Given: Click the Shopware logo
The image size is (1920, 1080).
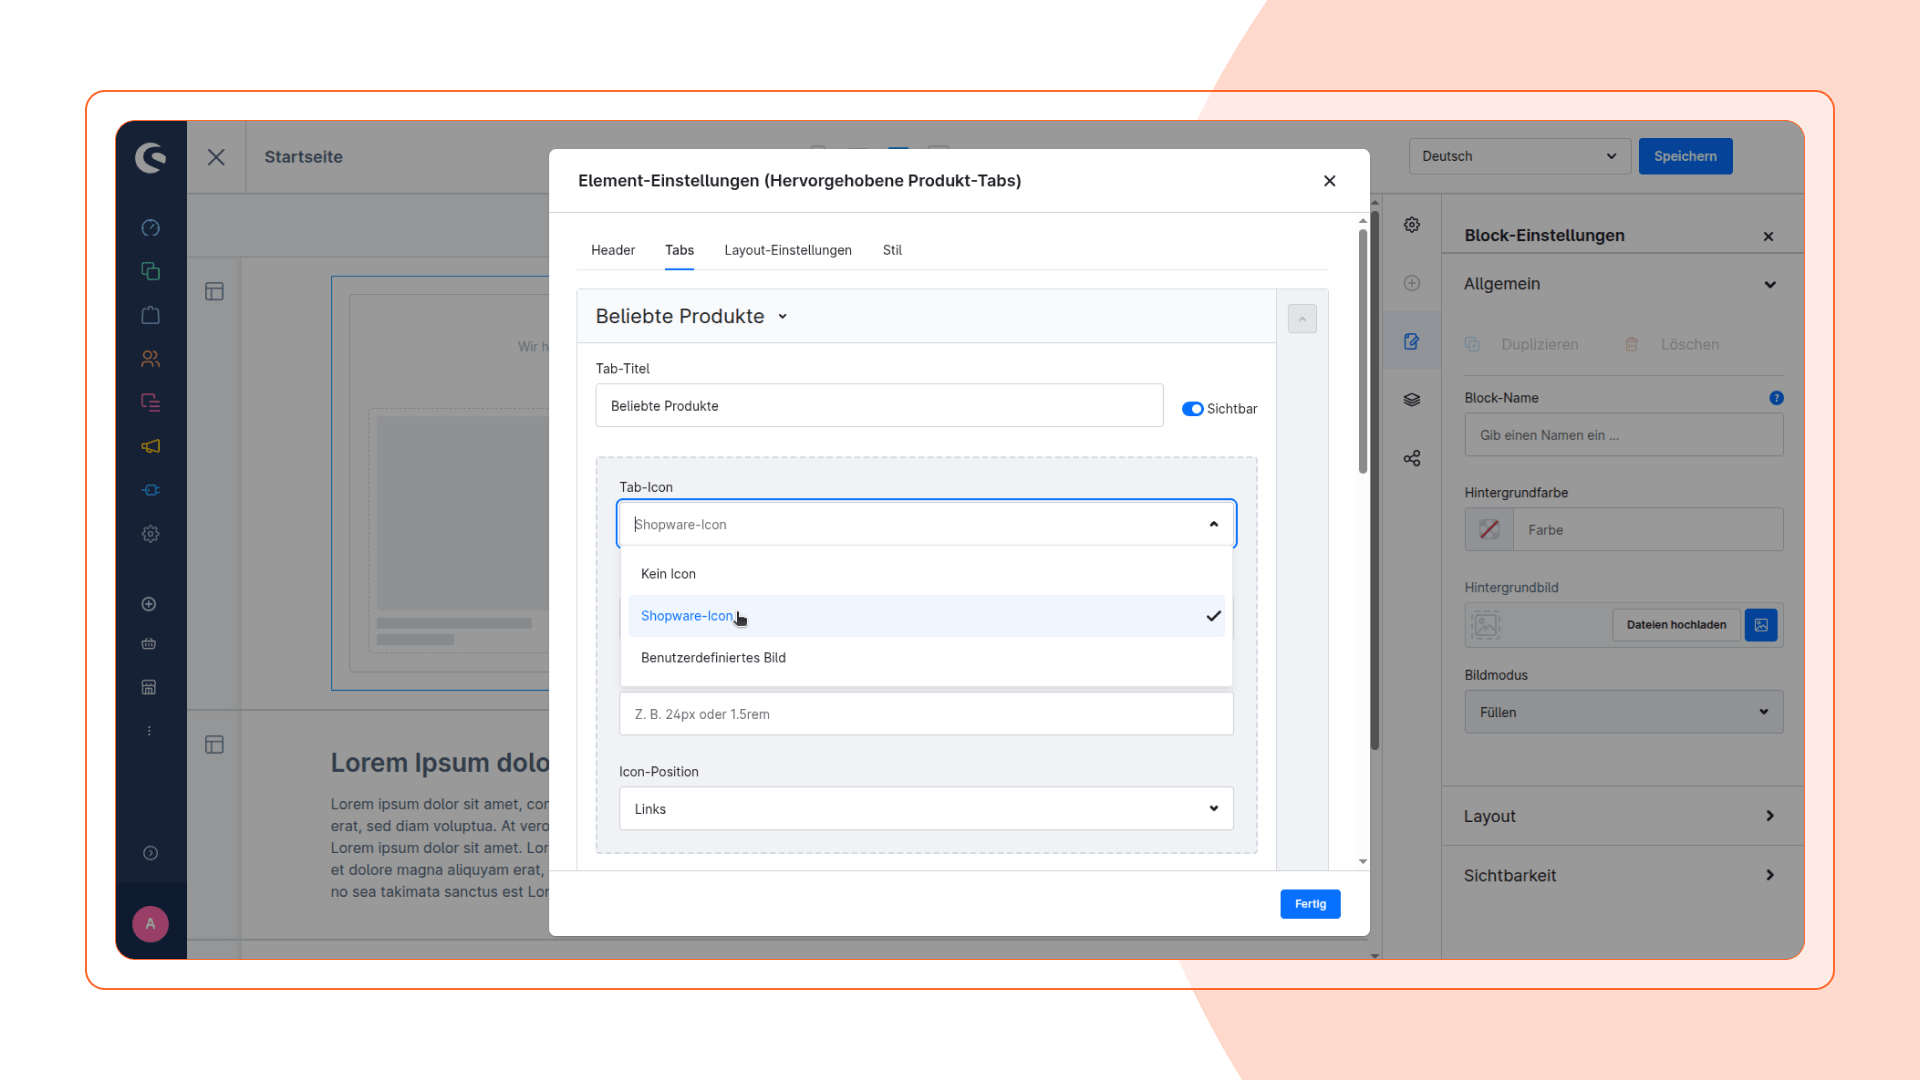Looking at the screenshot, I should pos(150,157).
